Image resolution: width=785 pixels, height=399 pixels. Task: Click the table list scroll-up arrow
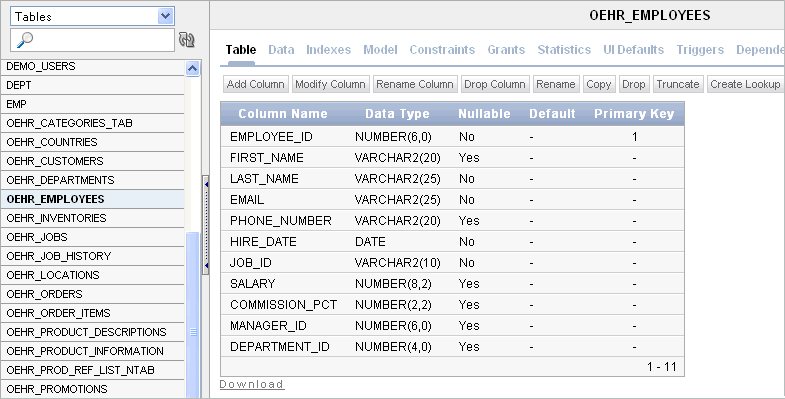pos(192,69)
